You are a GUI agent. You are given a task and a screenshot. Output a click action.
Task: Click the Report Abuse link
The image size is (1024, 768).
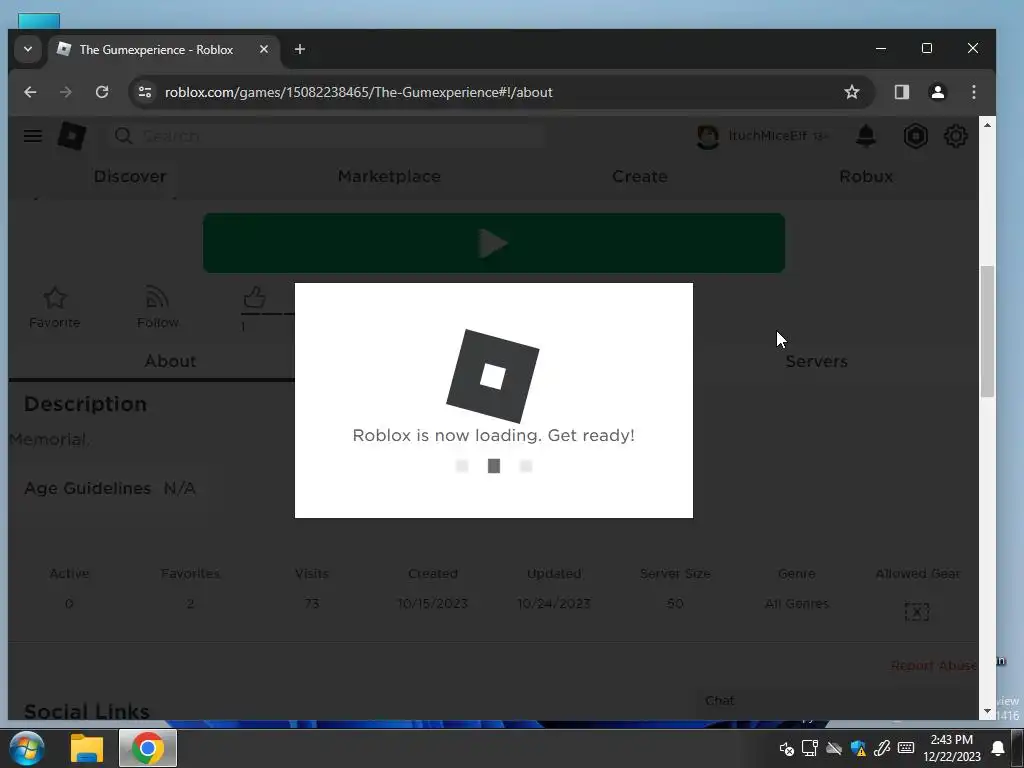(x=934, y=665)
